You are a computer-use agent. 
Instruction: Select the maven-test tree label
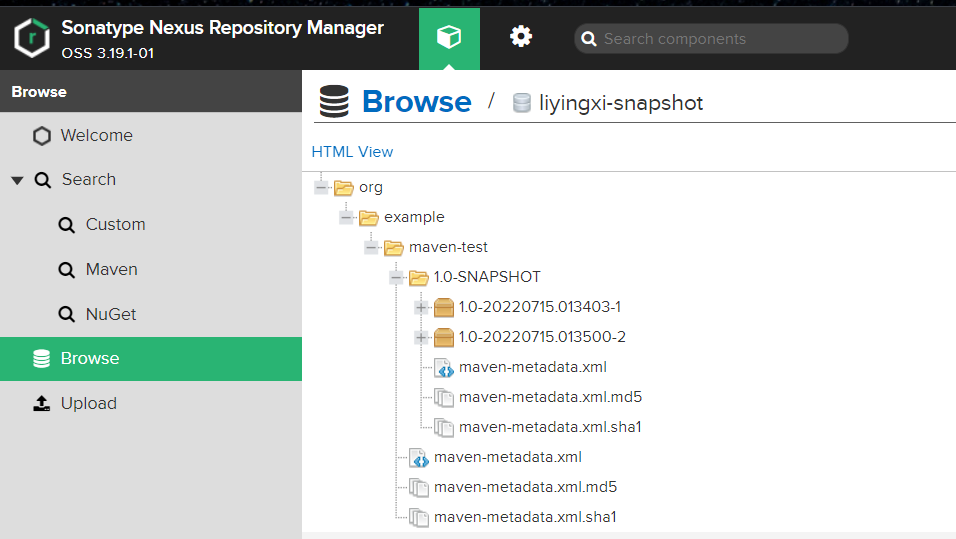[x=448, y=247]
